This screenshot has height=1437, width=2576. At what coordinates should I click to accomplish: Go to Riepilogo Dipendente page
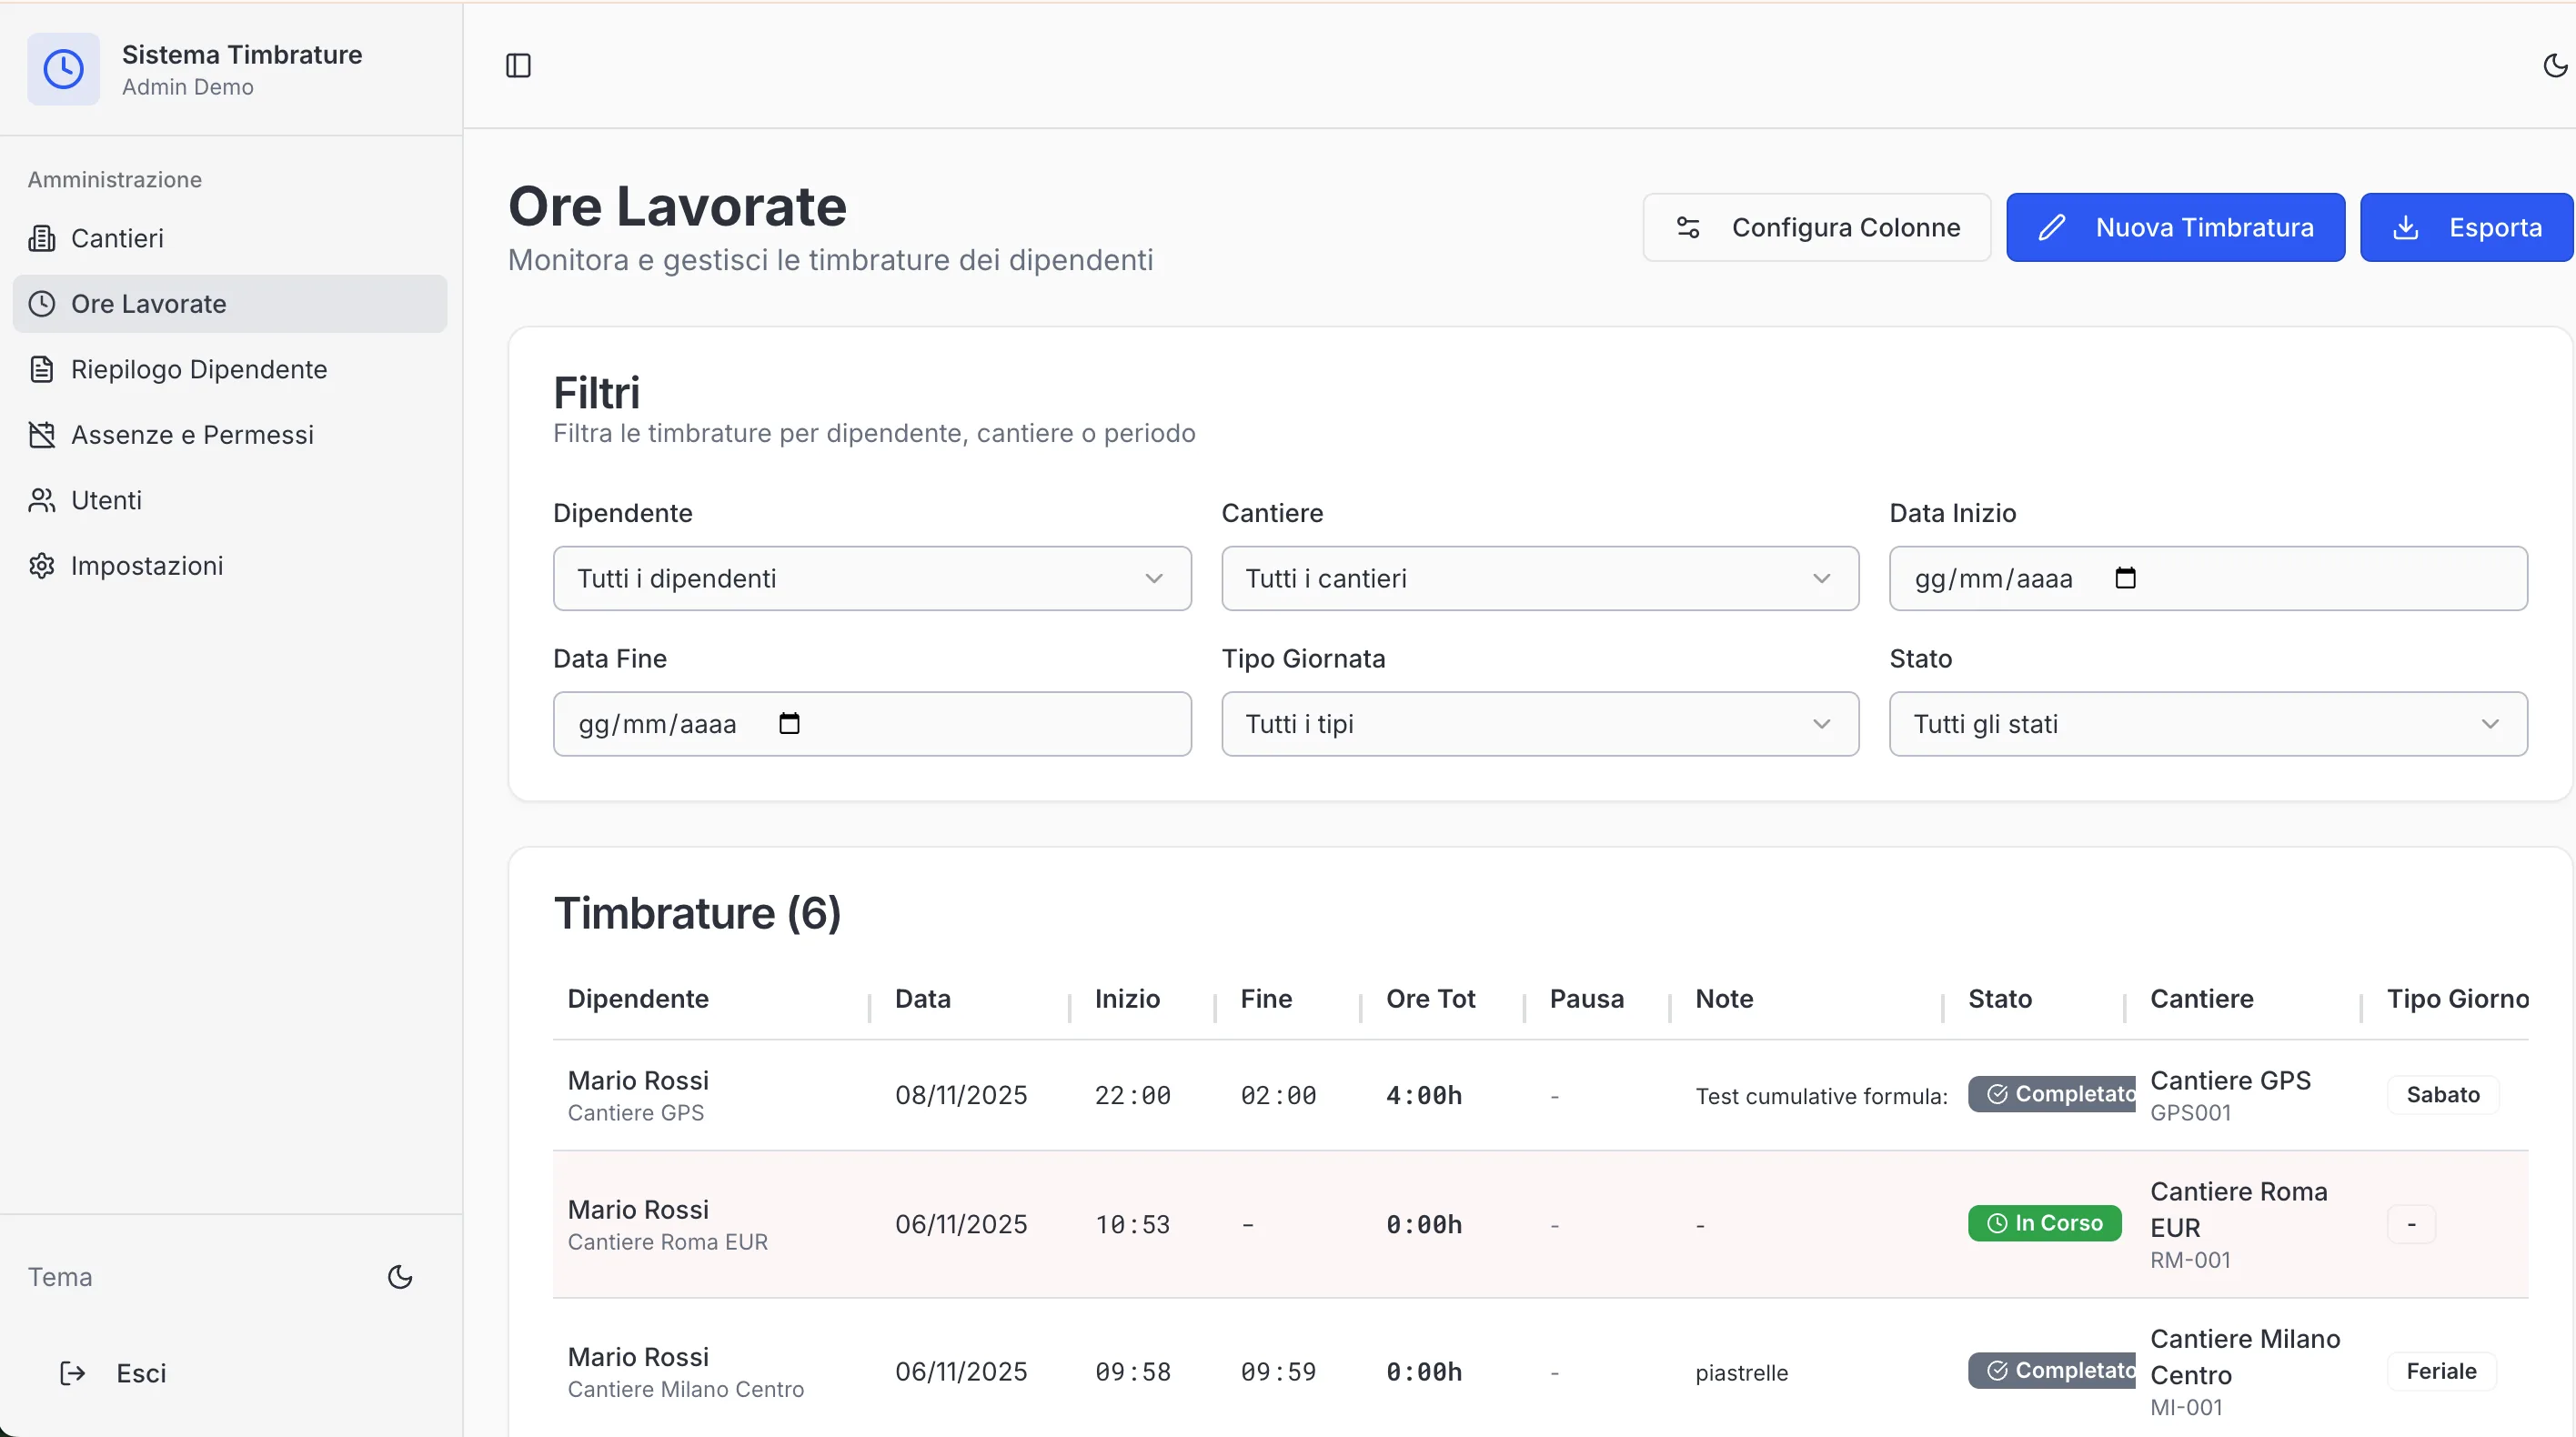point(199,370)
